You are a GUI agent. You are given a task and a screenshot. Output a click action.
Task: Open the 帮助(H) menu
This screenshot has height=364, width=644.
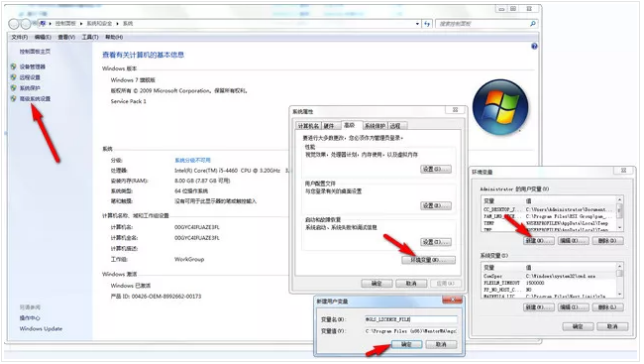click(x=114, y=37)
